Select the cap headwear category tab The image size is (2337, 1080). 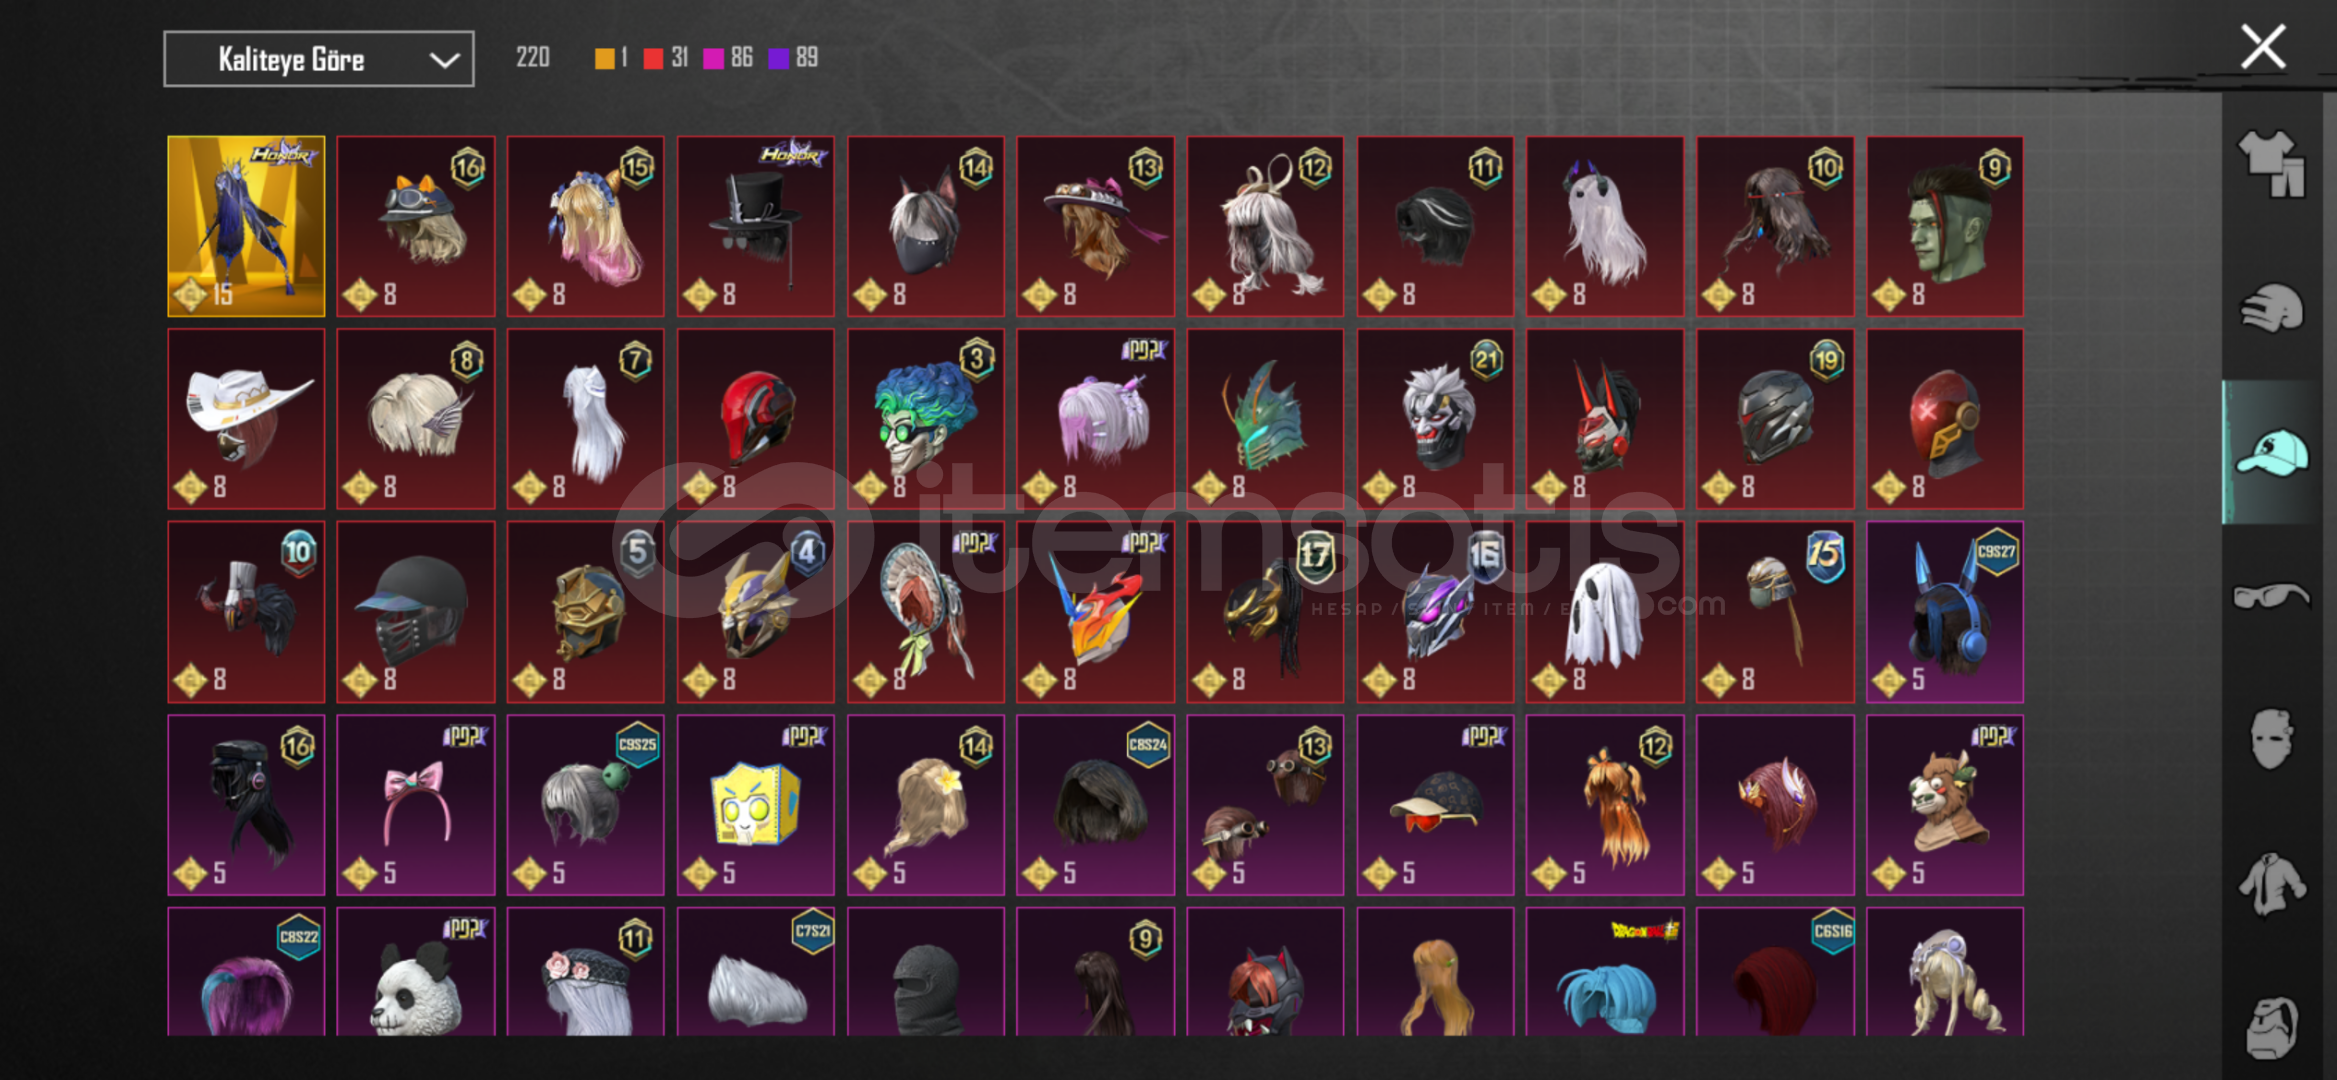[x=2271, y=452]
